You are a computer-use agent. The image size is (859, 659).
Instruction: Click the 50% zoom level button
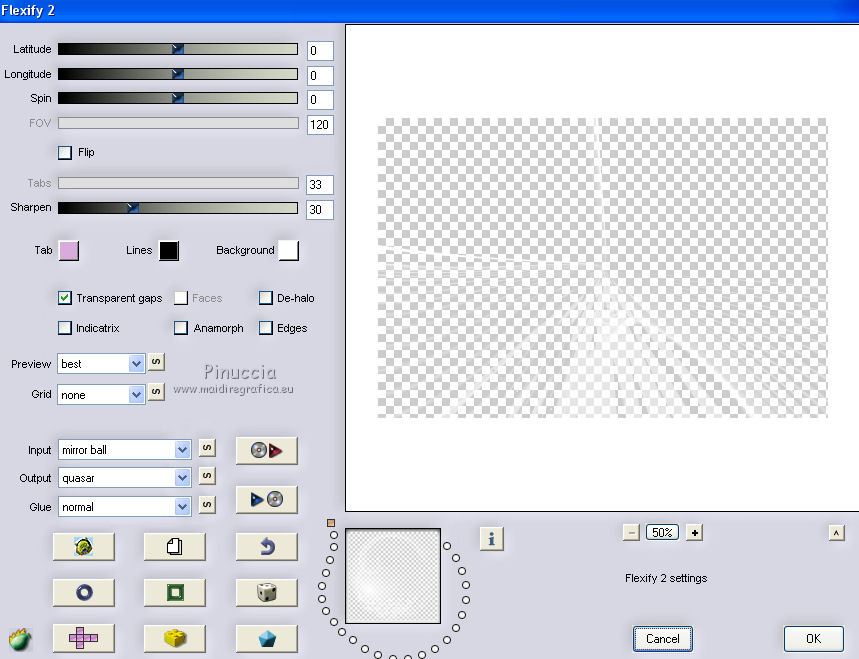pos(662,532)
